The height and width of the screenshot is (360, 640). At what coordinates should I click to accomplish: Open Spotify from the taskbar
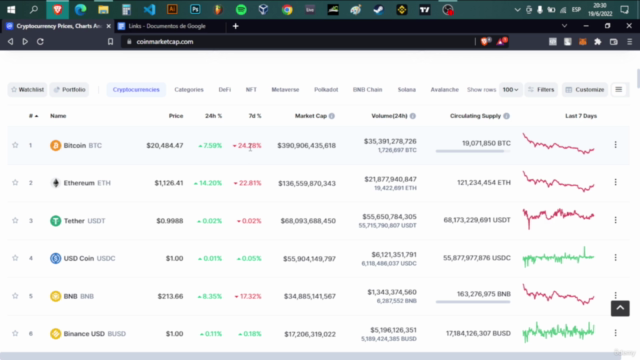[241, 10]
